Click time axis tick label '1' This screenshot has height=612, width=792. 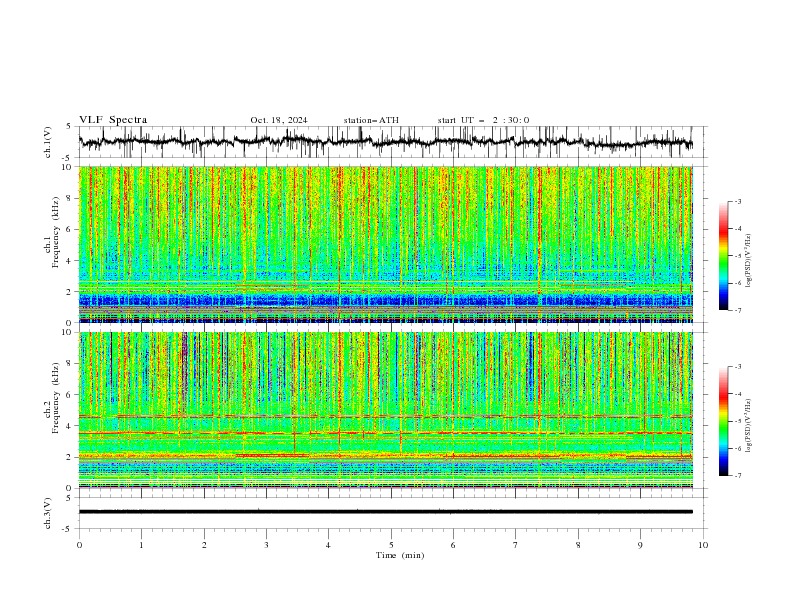(141, 545)
